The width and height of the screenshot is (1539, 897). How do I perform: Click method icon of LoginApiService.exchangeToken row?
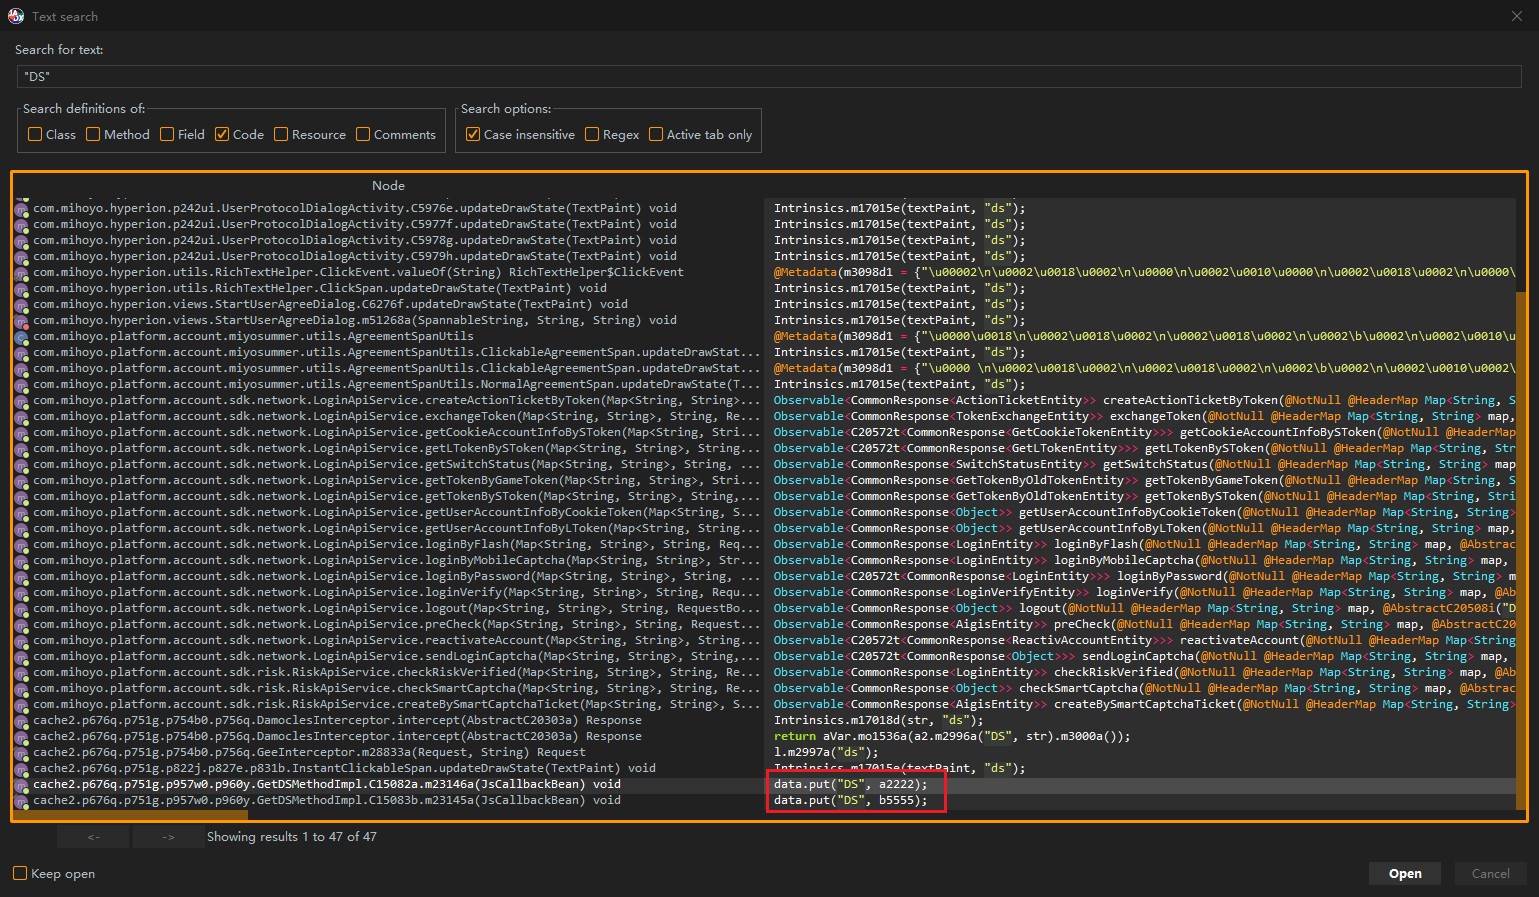(22, 417)
